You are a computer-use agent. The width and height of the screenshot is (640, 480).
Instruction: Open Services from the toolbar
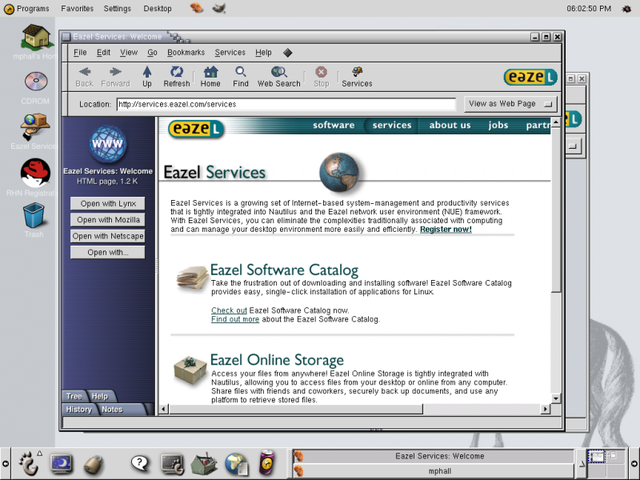pyautogui.click(x=357, y=77)
